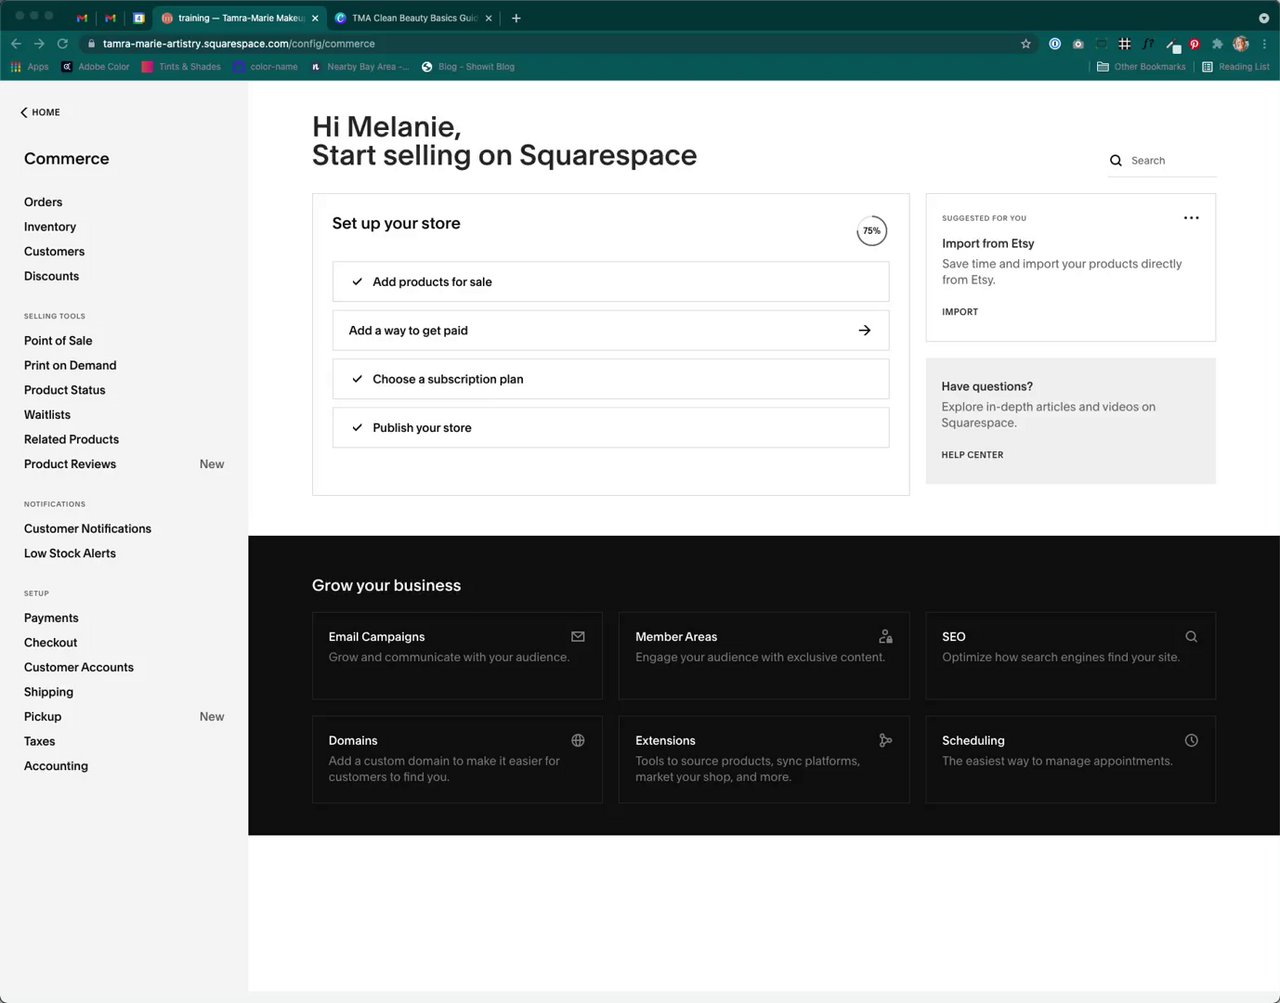Open the Adobe Color bookmark

(96, 67)
